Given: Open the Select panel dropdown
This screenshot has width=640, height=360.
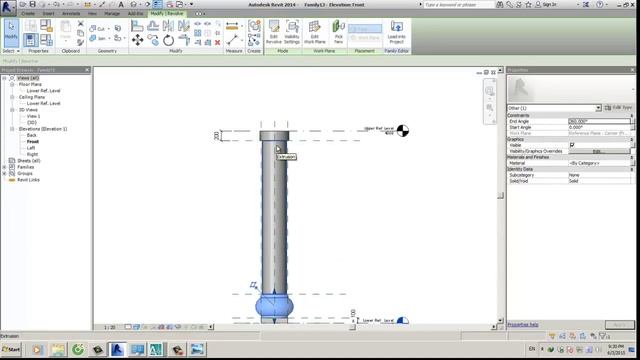Looking at the screenshot, I should [x=11, y=51].
